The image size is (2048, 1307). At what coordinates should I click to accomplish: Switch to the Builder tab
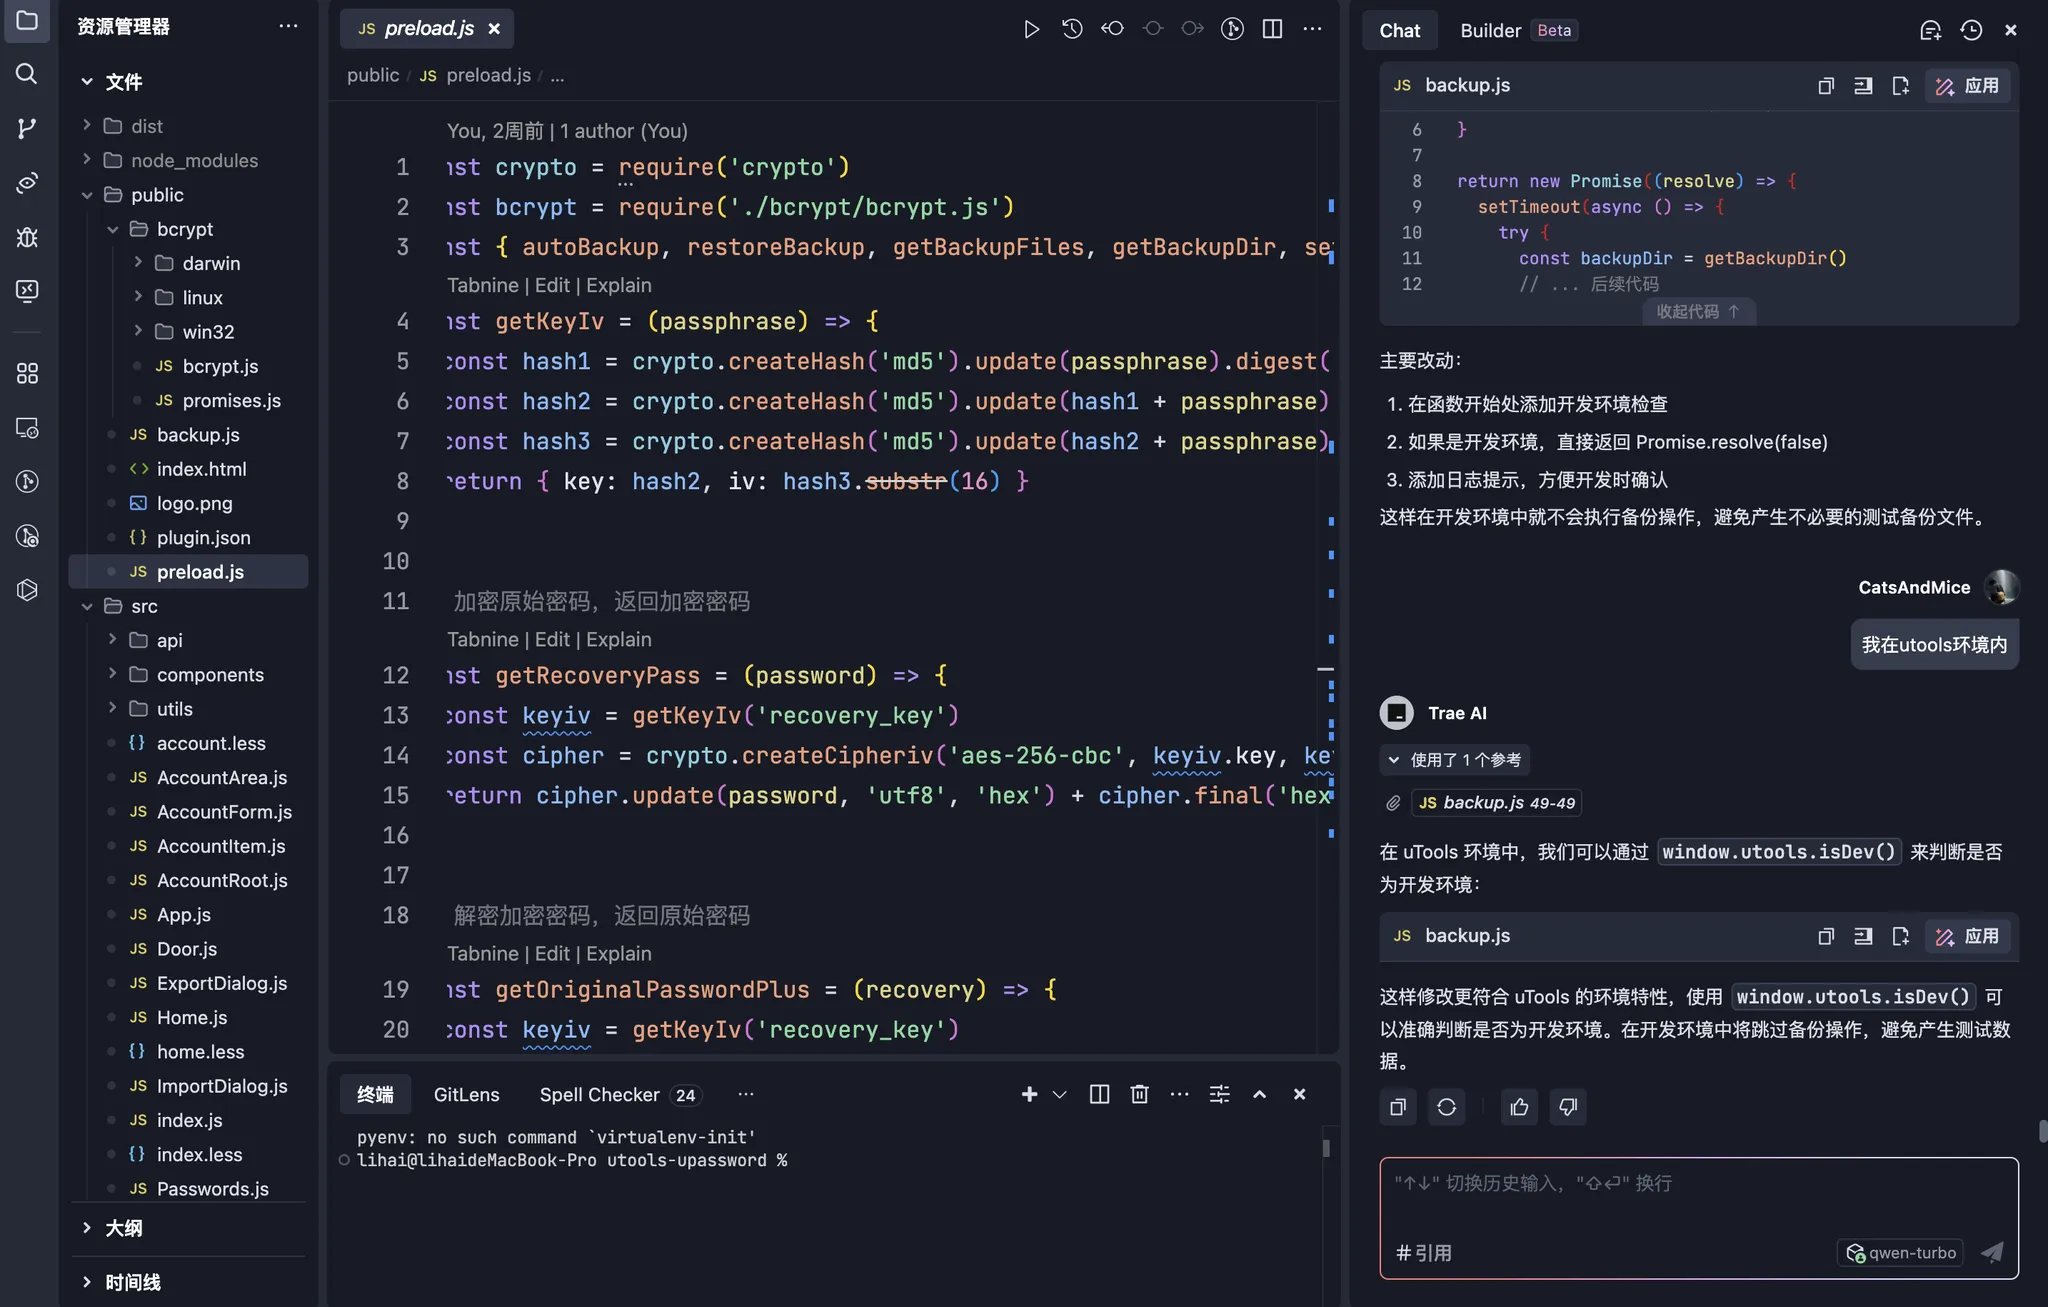pyautogui.click(x=1490, y=30)
